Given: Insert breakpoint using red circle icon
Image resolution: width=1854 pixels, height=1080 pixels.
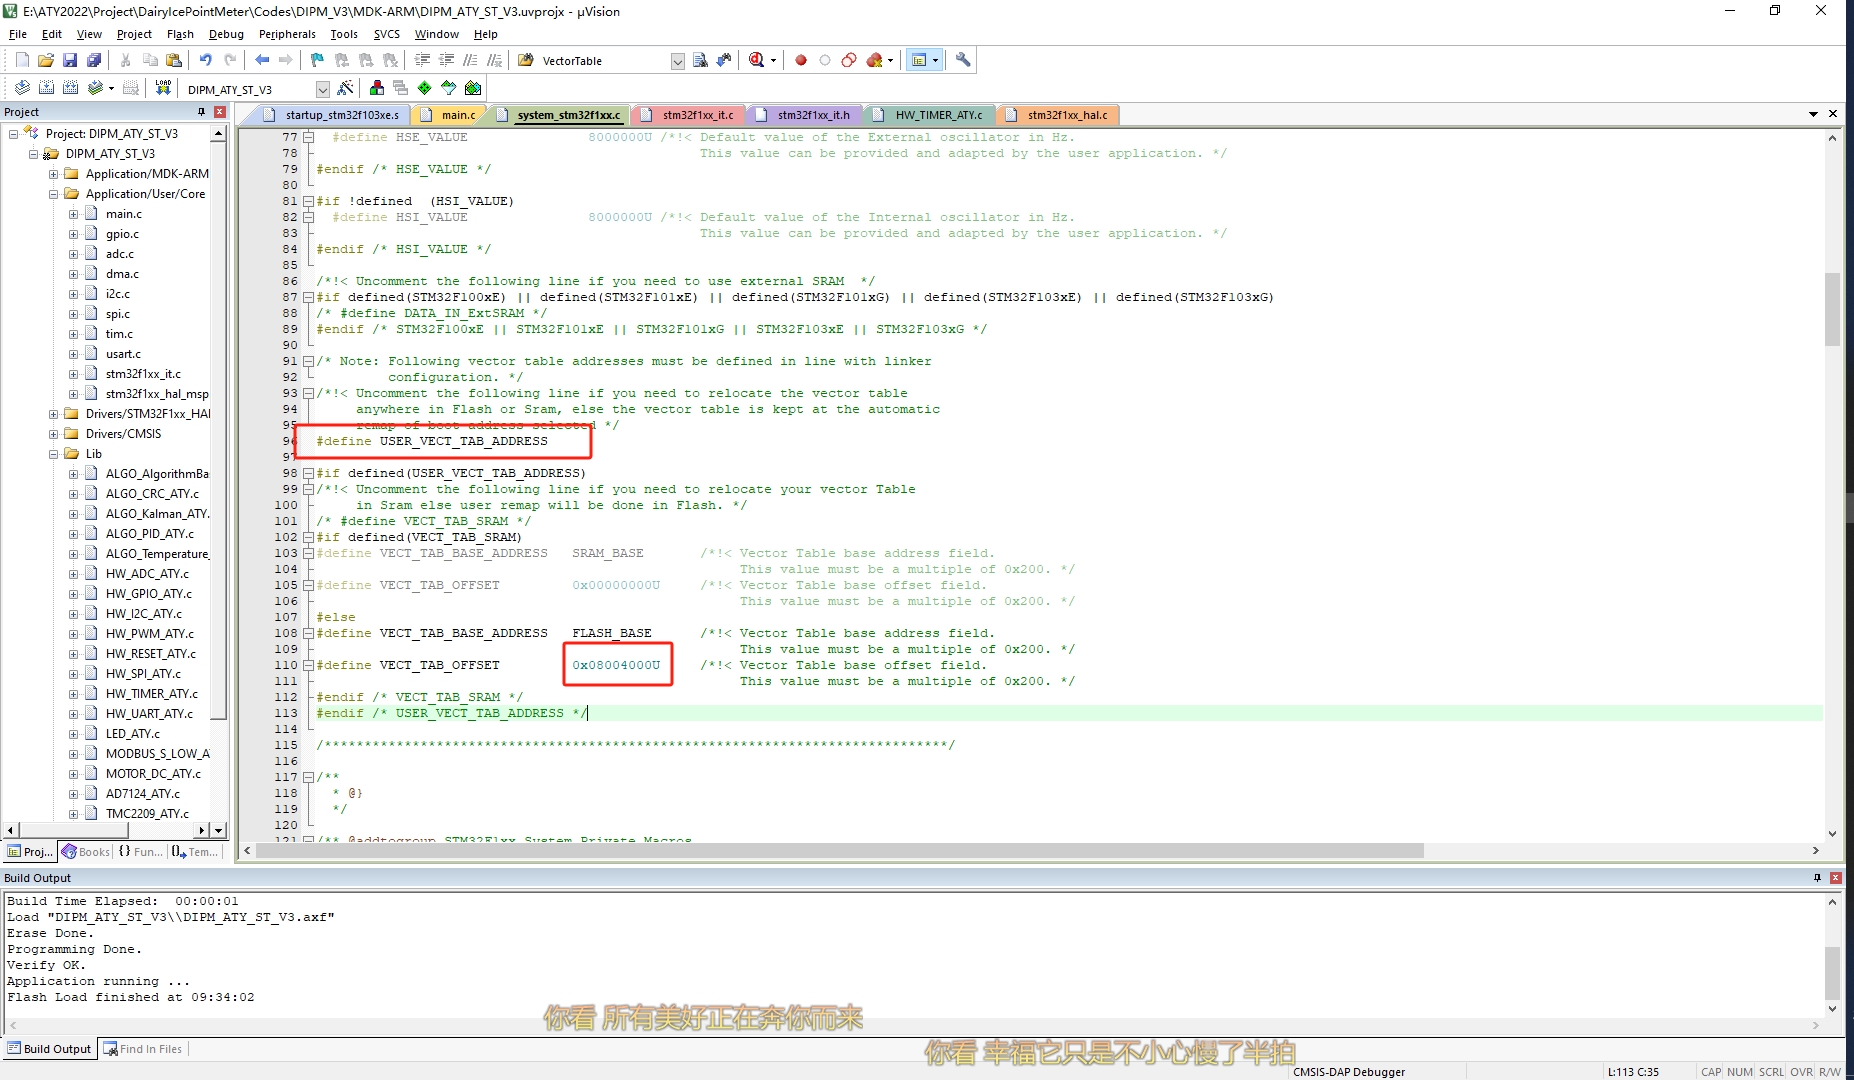Looking at the screenshot, I should [x=801, y=61].
